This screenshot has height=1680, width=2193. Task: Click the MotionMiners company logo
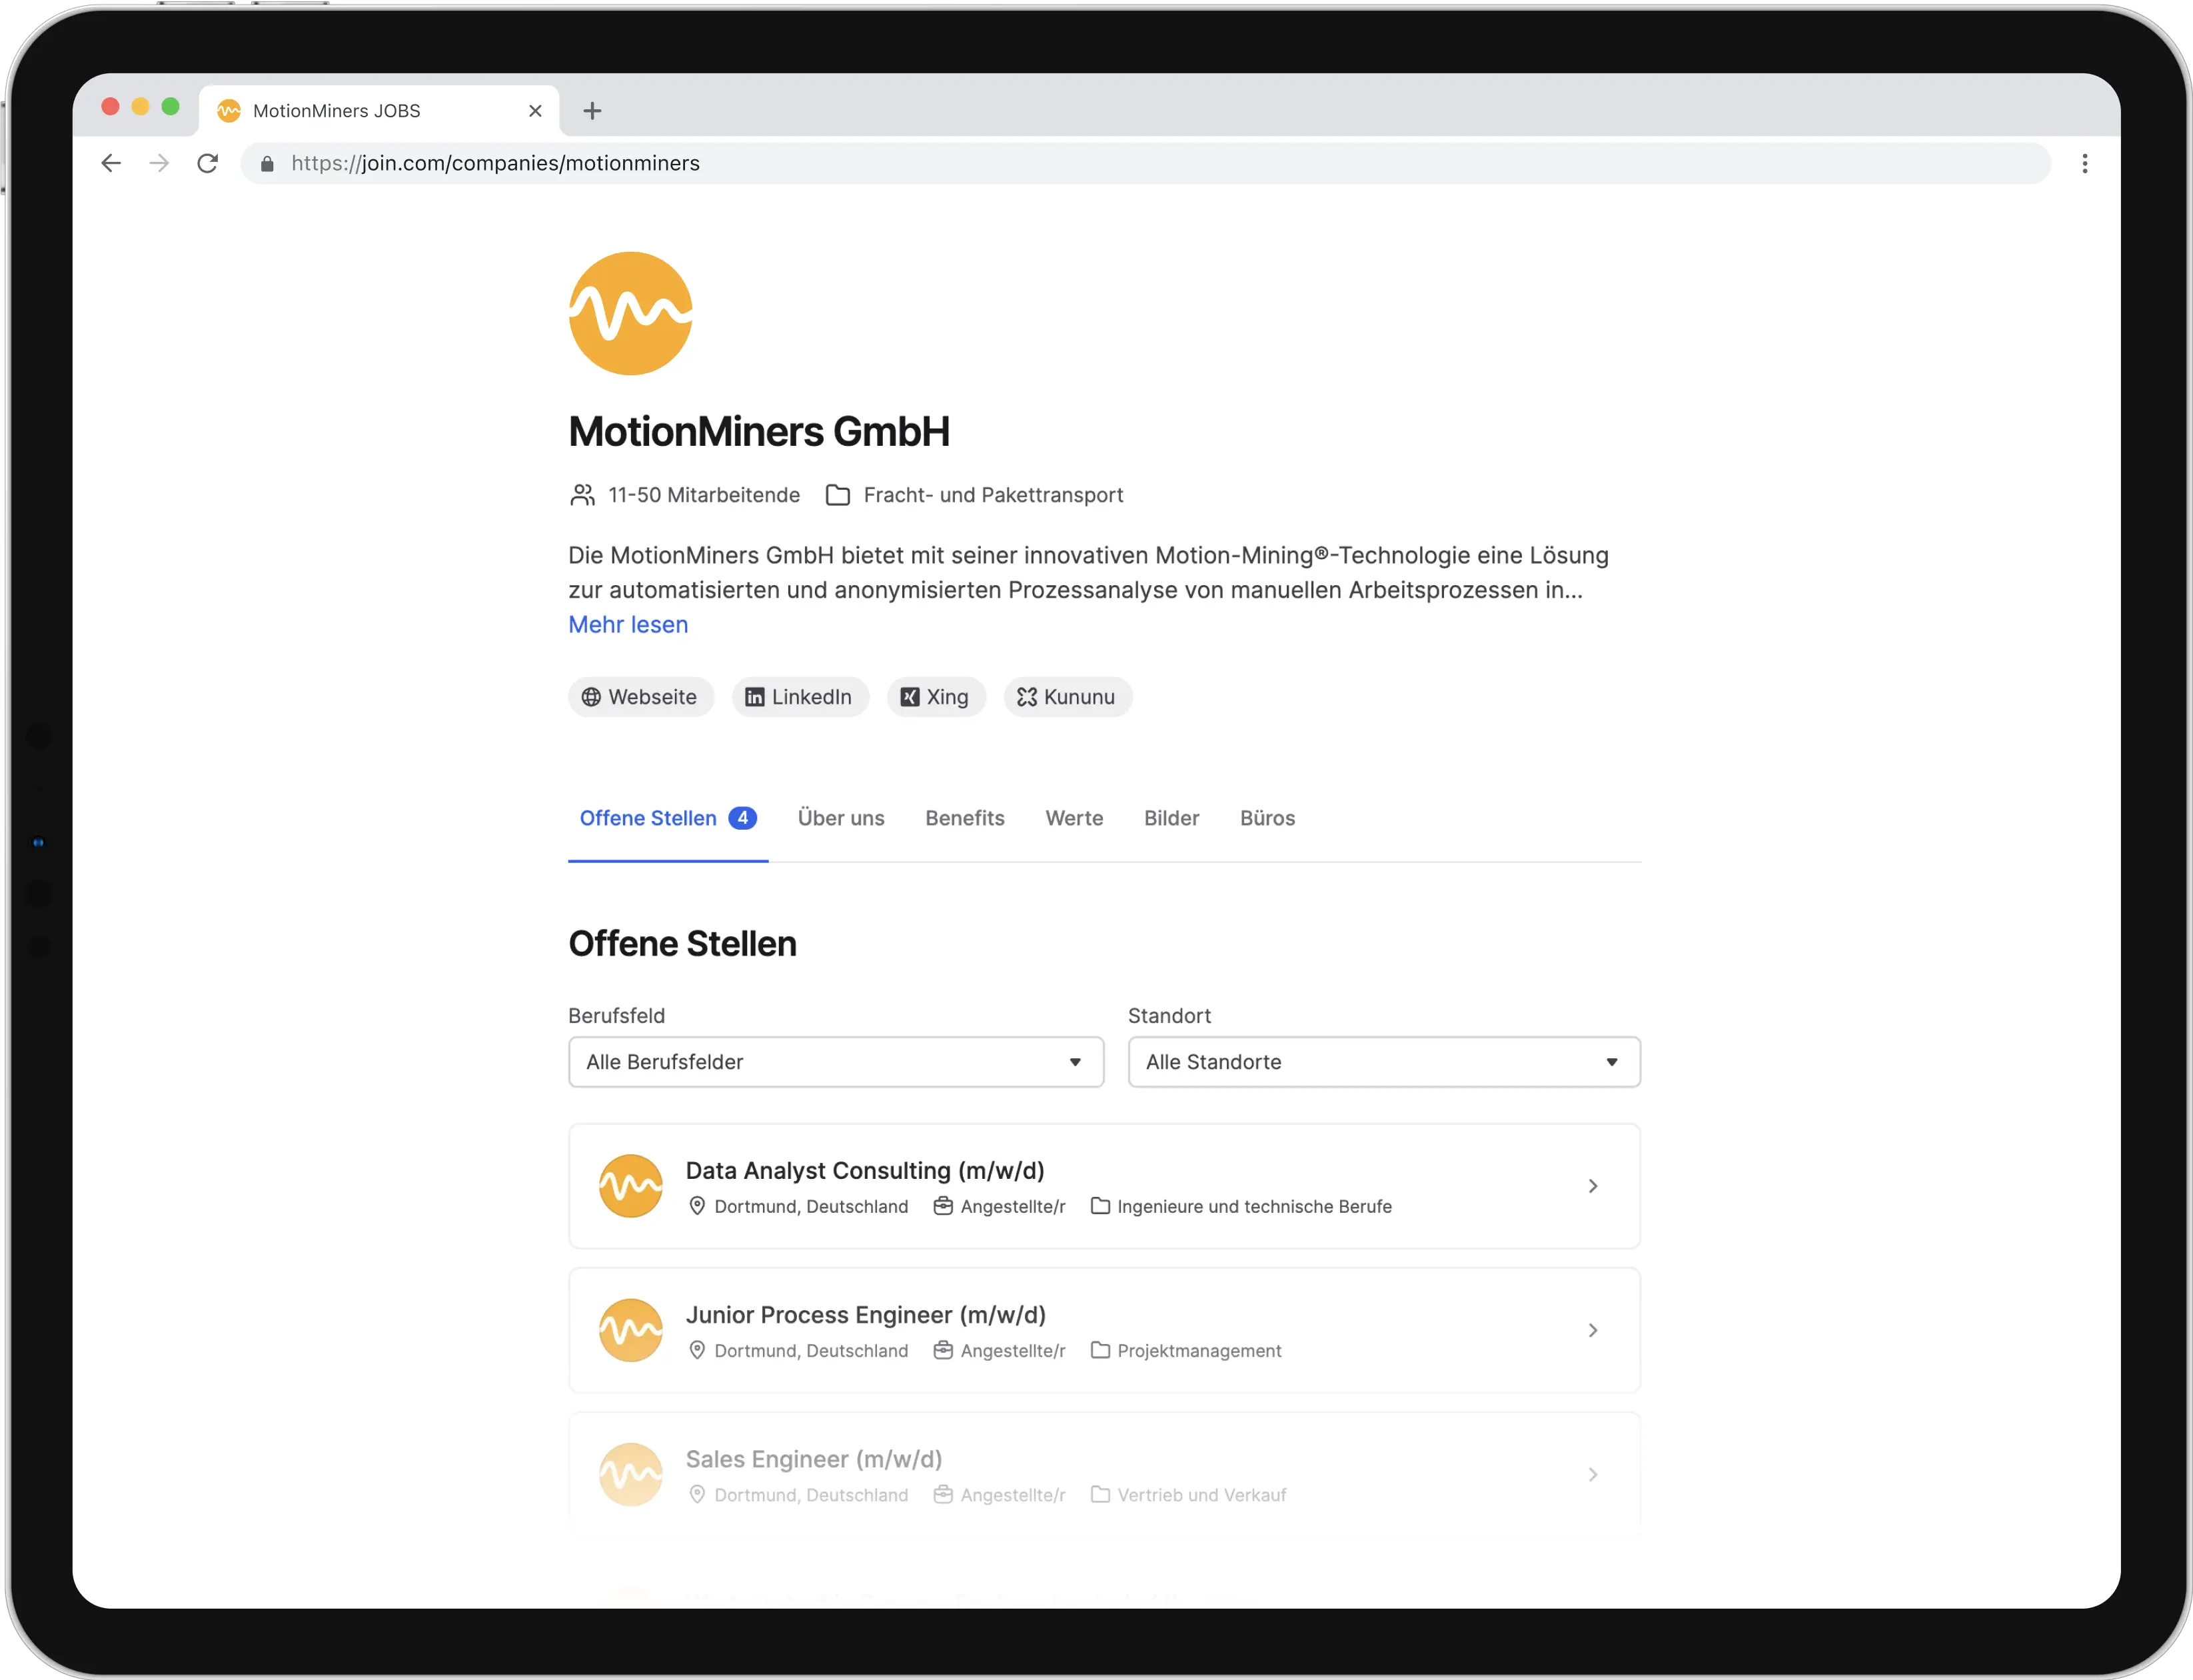click(x=630, y=313)
